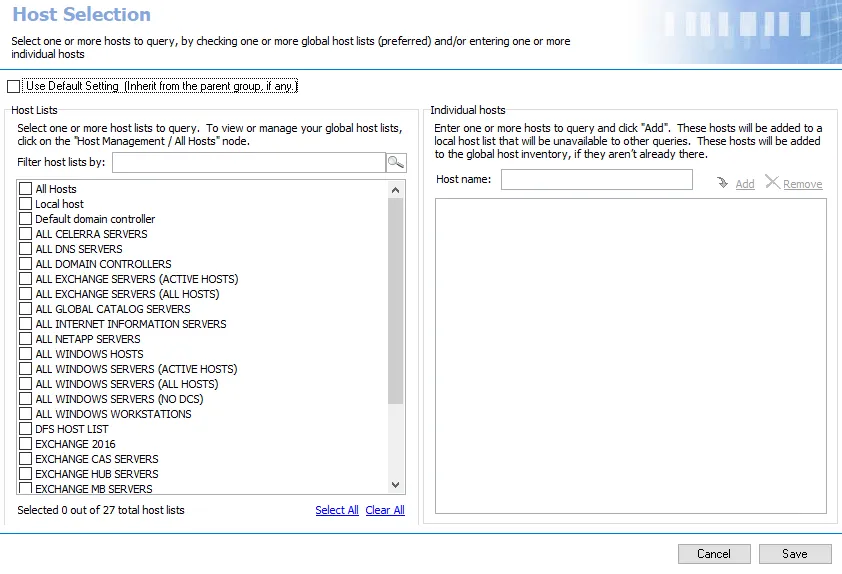Click 'Selected 0 out of 27 total host lists'
The image size is (842, 574).
point(100,510)
